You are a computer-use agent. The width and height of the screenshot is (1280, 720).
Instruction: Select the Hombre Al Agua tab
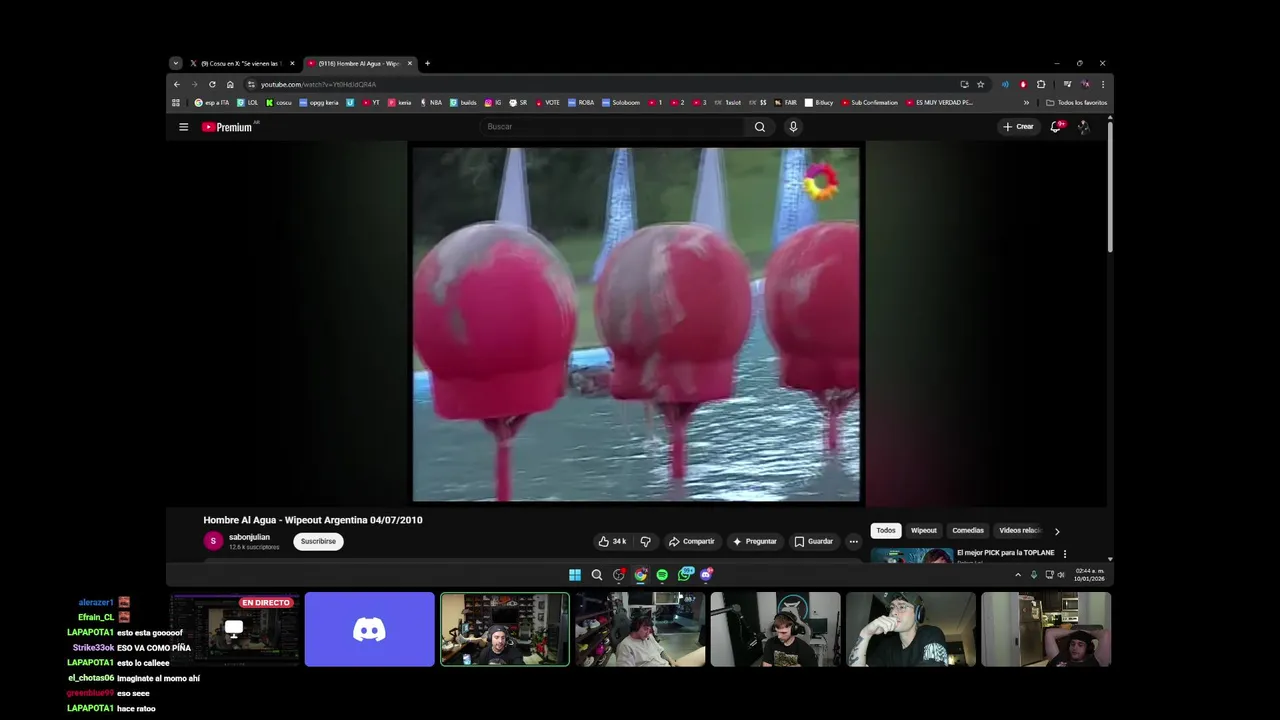point(358,63)
